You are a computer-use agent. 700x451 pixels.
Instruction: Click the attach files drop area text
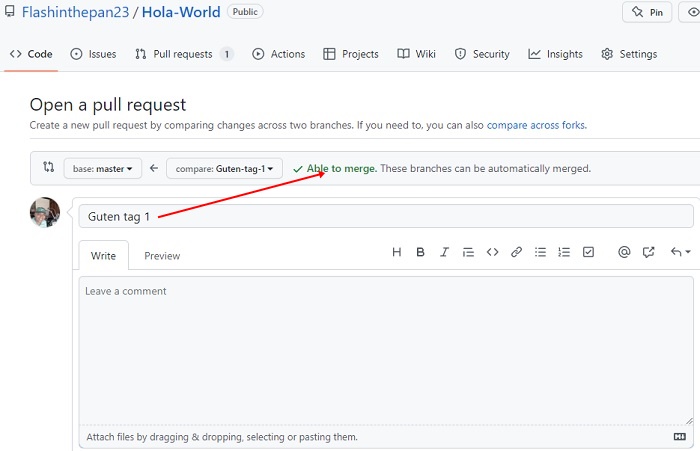click(x=222, y=437)
